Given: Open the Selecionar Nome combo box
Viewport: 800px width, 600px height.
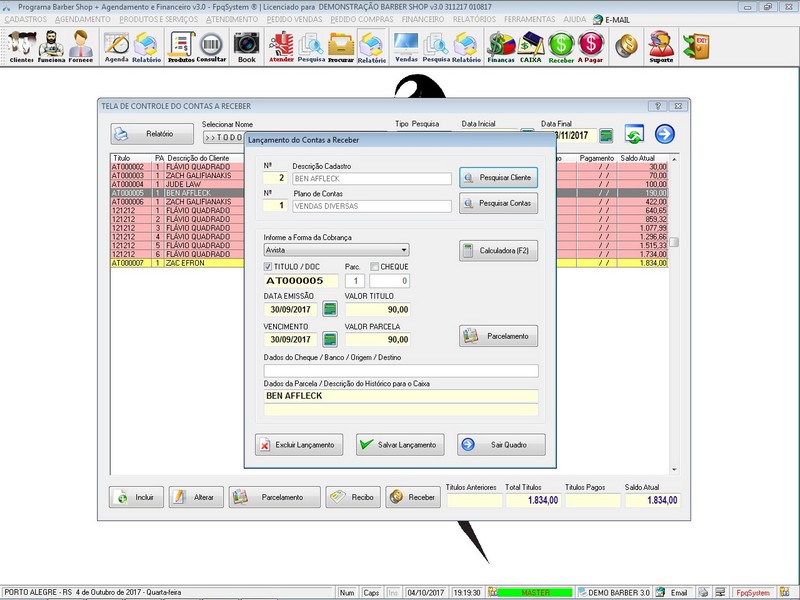Looking at the screenshot, I should click(x=223, y=137).
